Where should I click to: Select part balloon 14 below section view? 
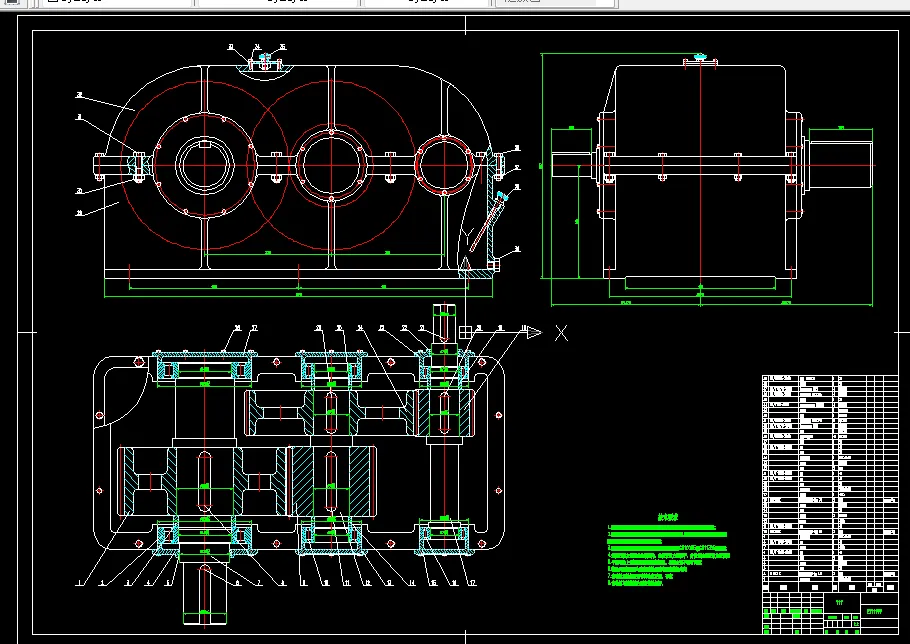pyautogui.click(x=411, y=583)
